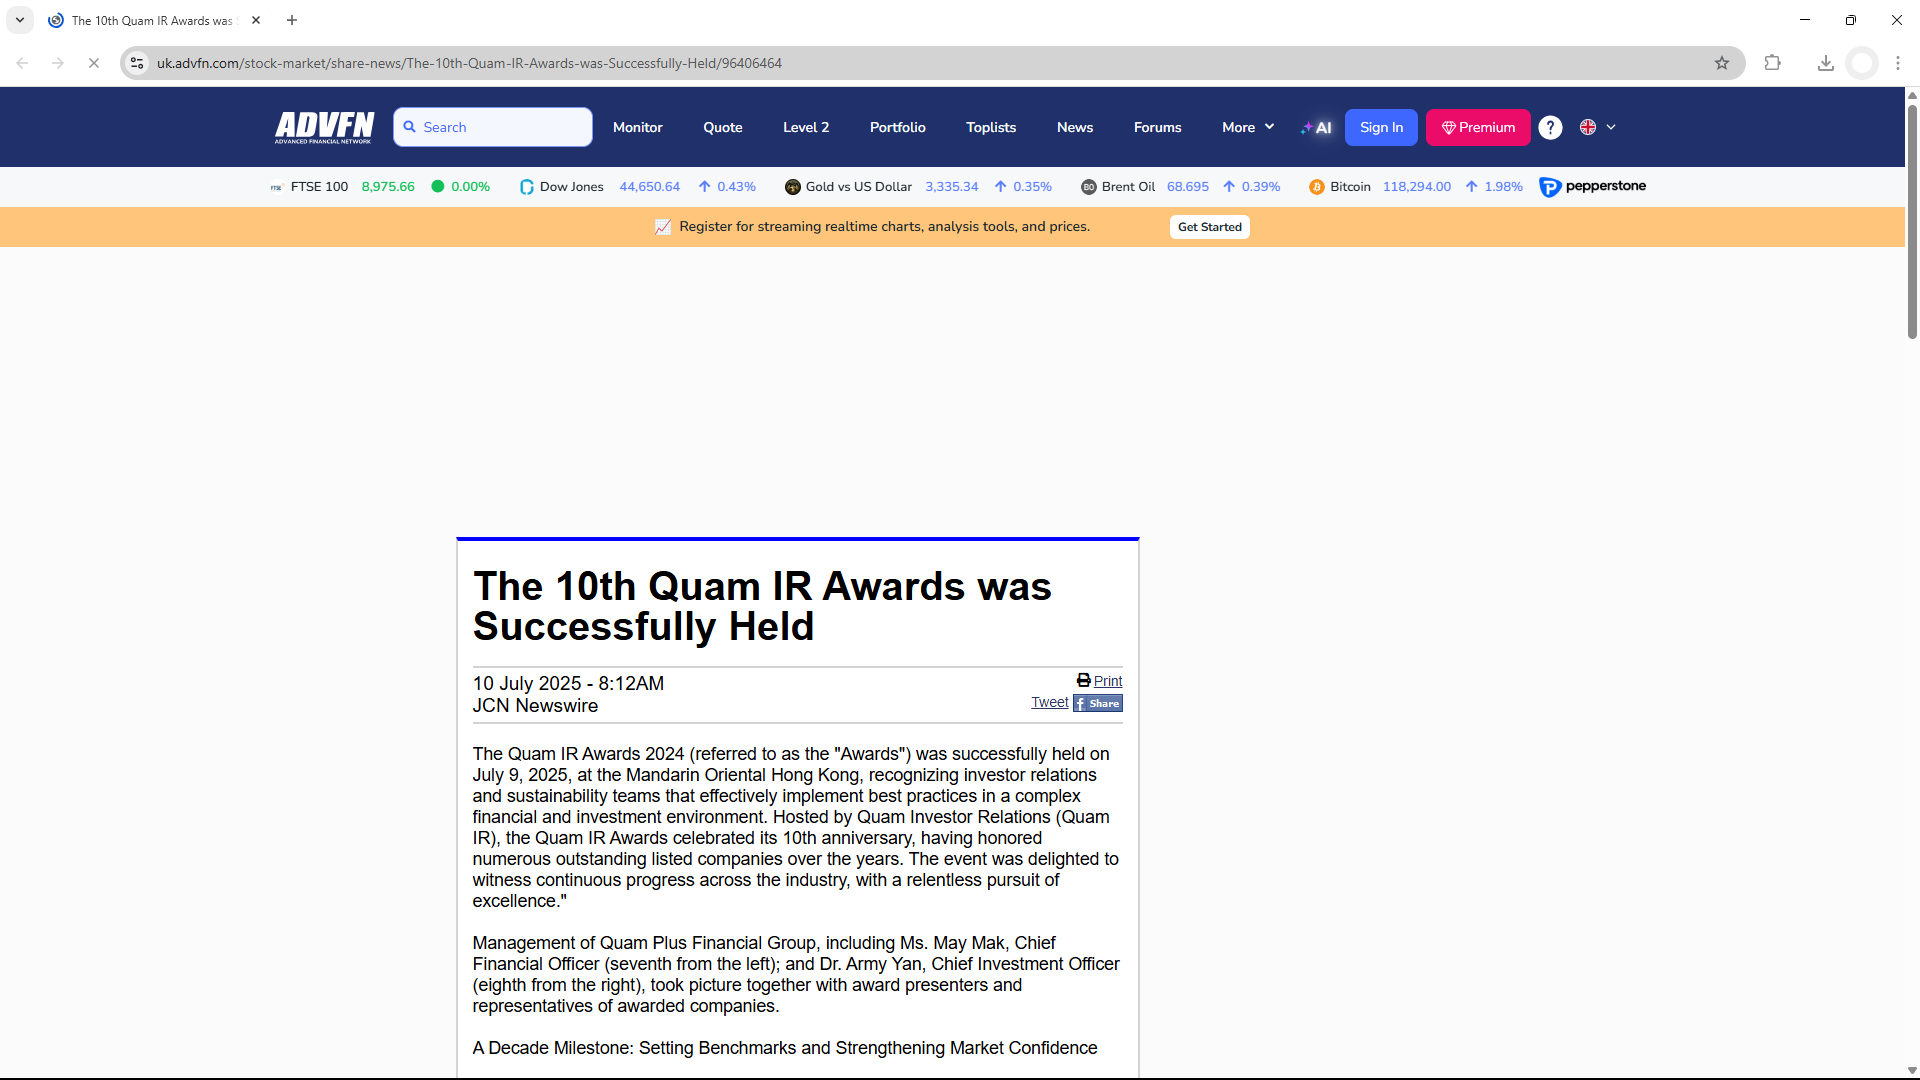Open a new browser tab
This screenshot has height=1080, width=1920.
[x=292, y=20]
